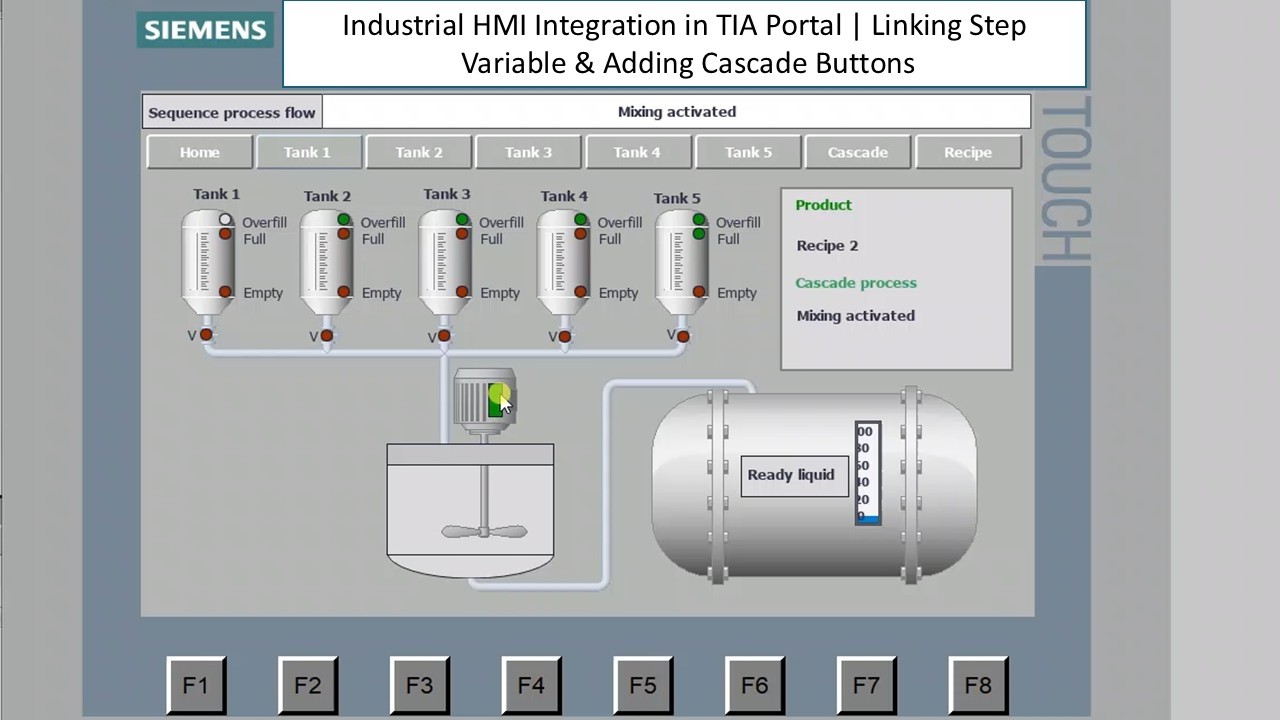Click Tank 5 full level indicator
This screenshot has height=720, width=1280.
click(x=699, y=234)
